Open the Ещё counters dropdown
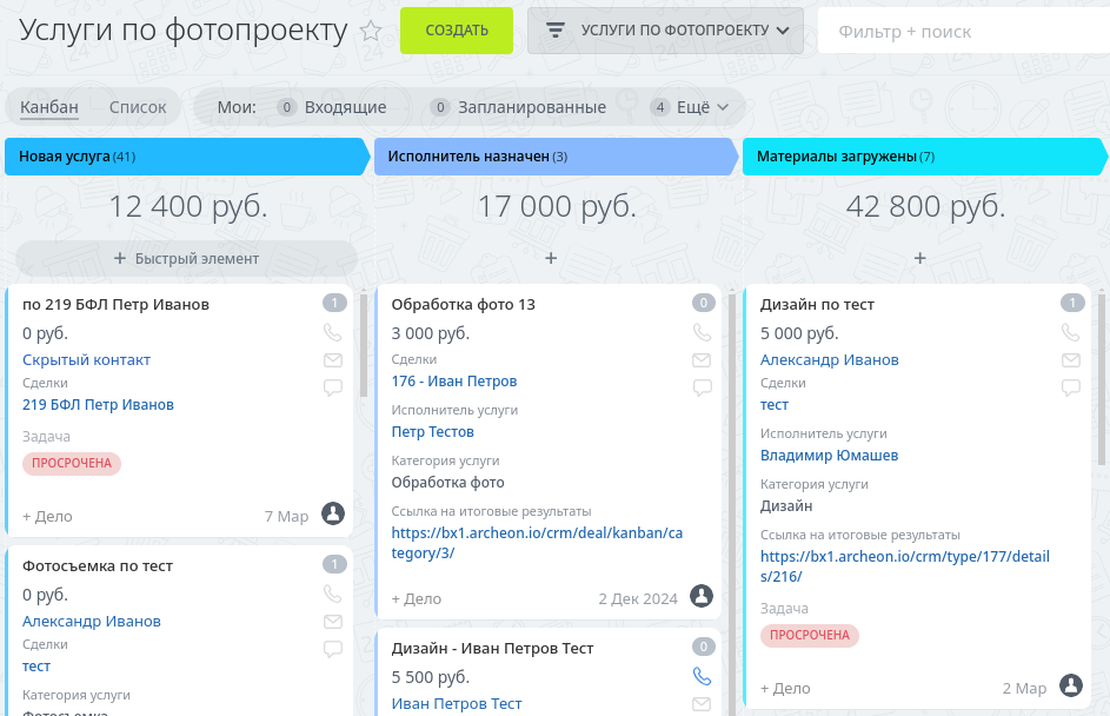The height and width of the screenshot is (716, 1110). 692,107
